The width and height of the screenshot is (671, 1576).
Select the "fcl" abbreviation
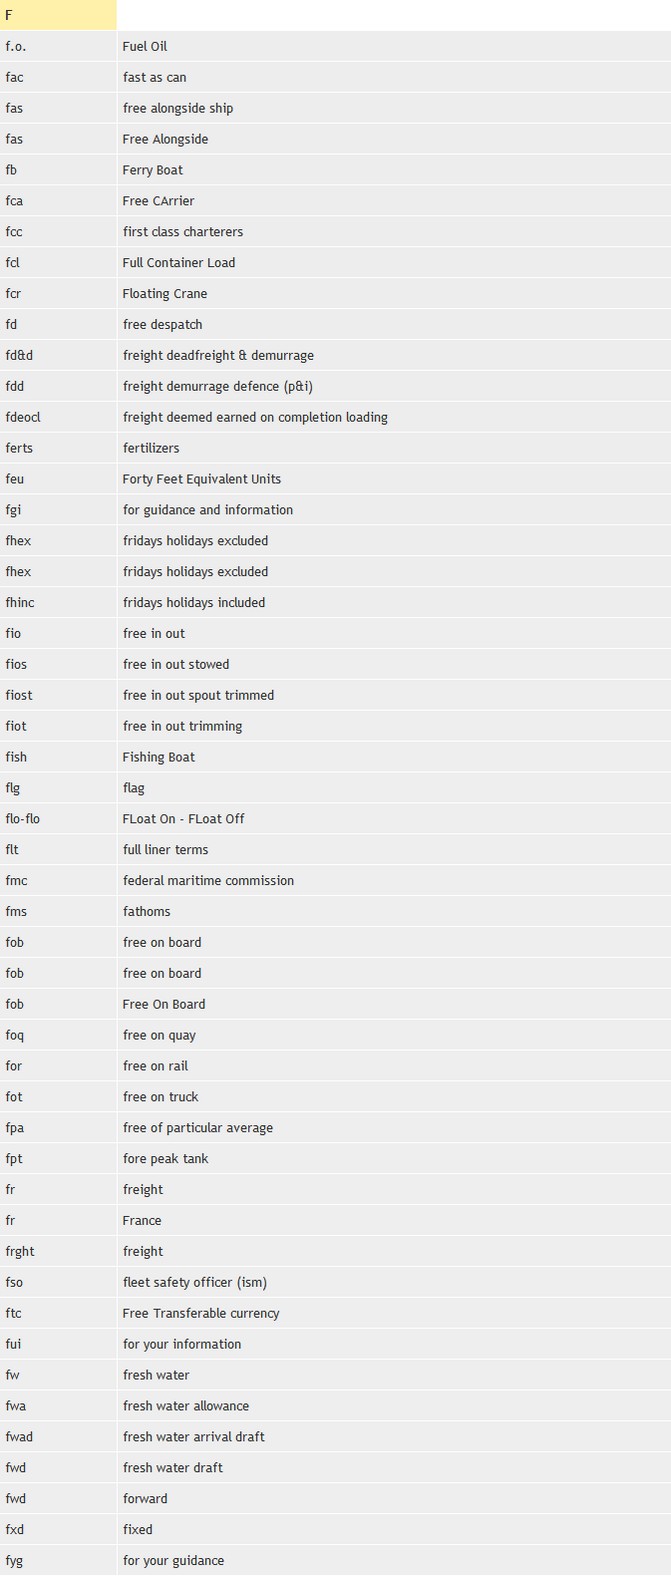pyautogui.click(x=13, y=263)
